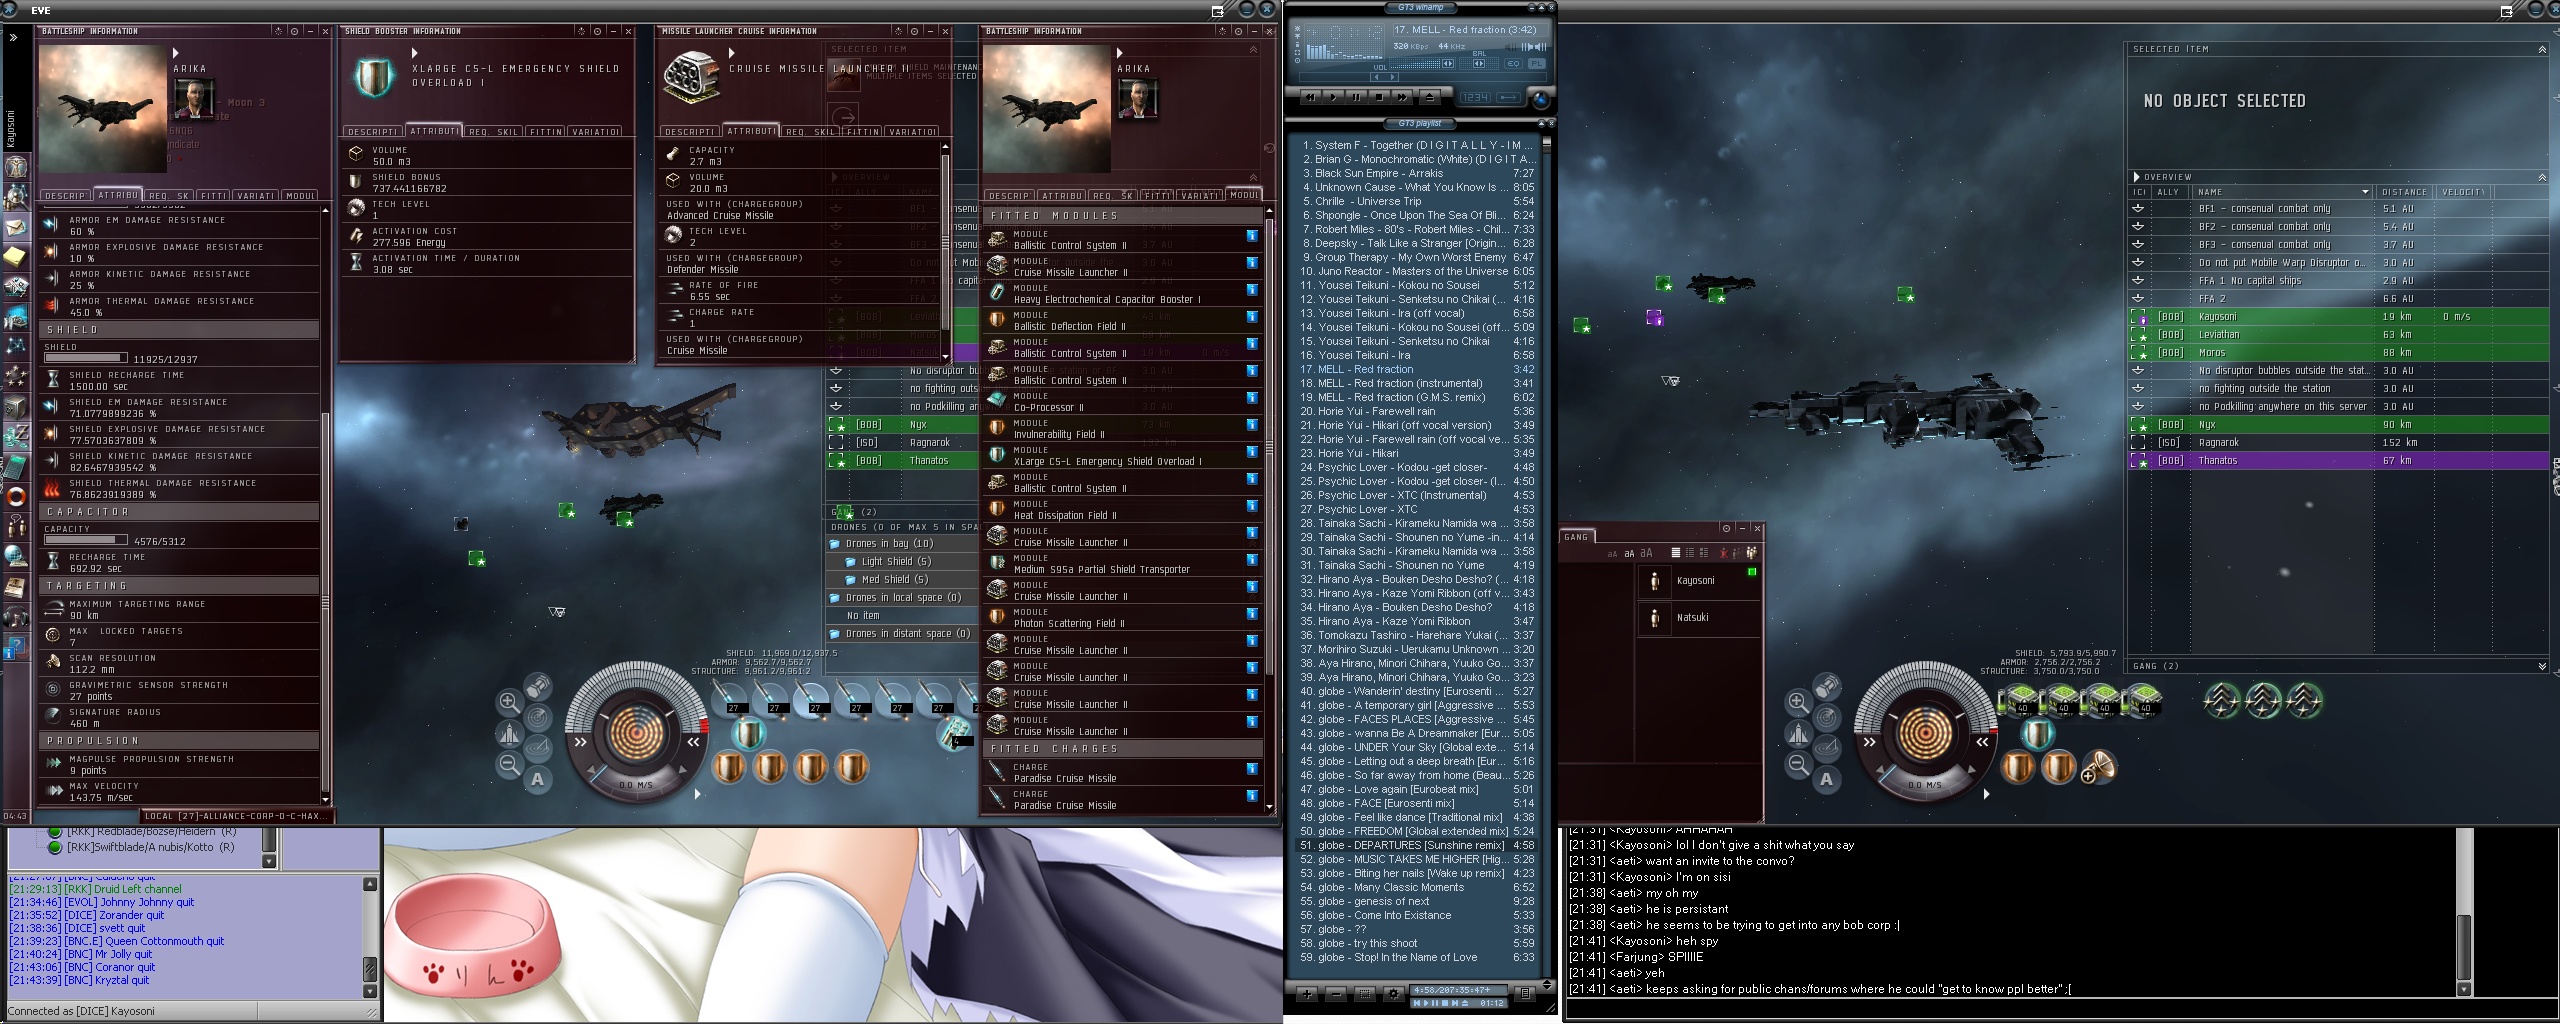Open Fitting tab in Shield Booster Information
Image resolution: width=2560 pixels, height=1024 pixels.
pyautogui.click(x=546, y=131)
